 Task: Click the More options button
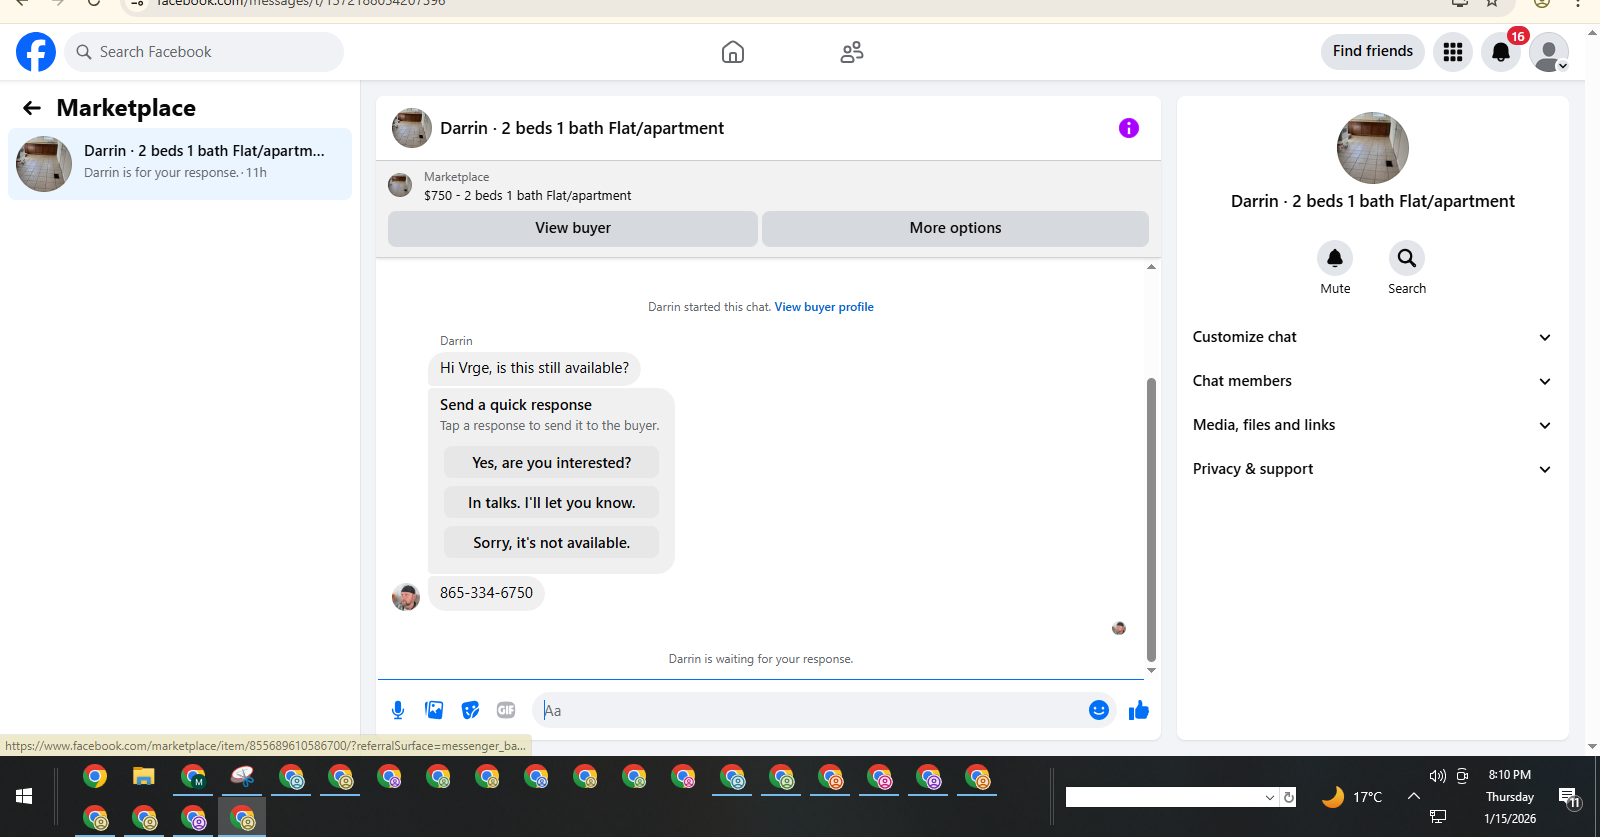click(x=955, y=228)
